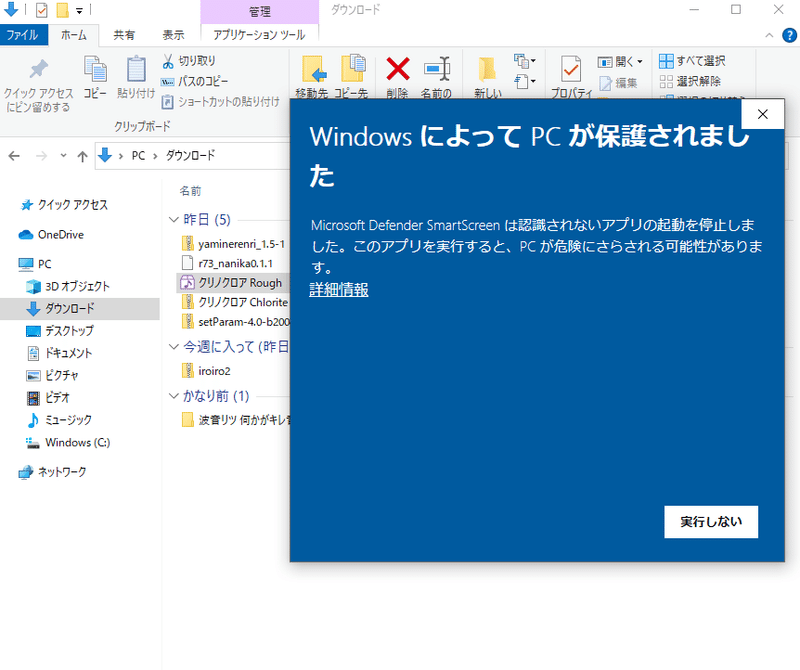Screen dimensions: 800x670
Task: Open the 詳細情報 link in SmartScreen dialog
Action: point(339,290)
